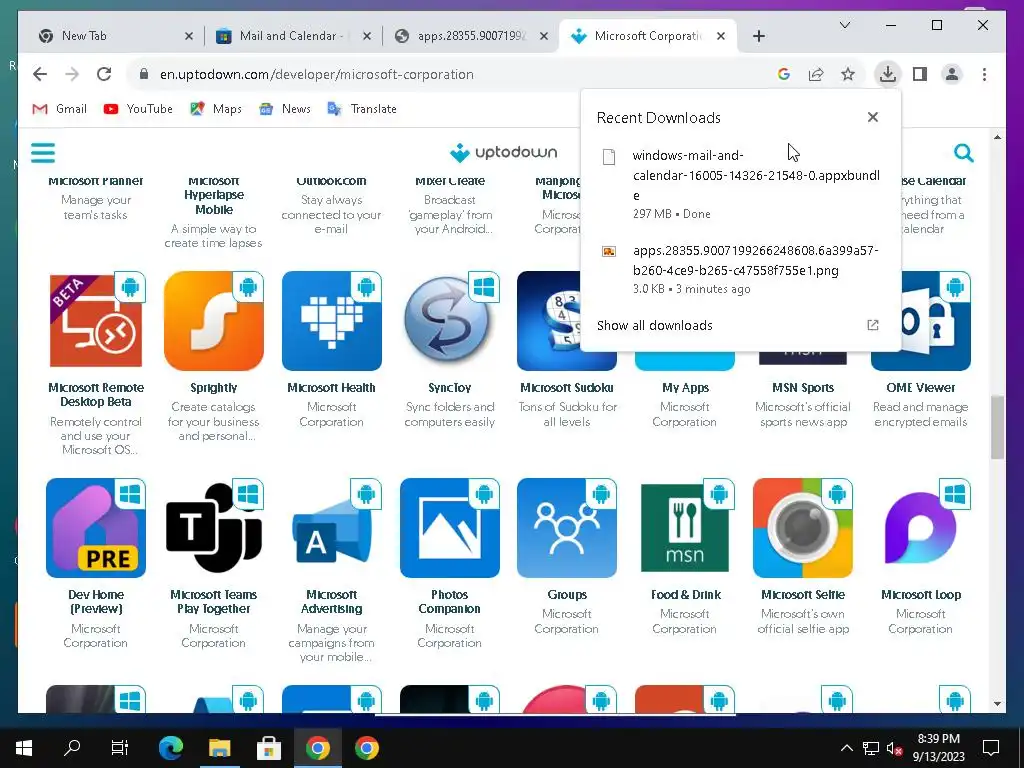The width and height of the screenshot is (1024, 768).
Task: Open the OME Viewer title link
Action: coord(921,388)
